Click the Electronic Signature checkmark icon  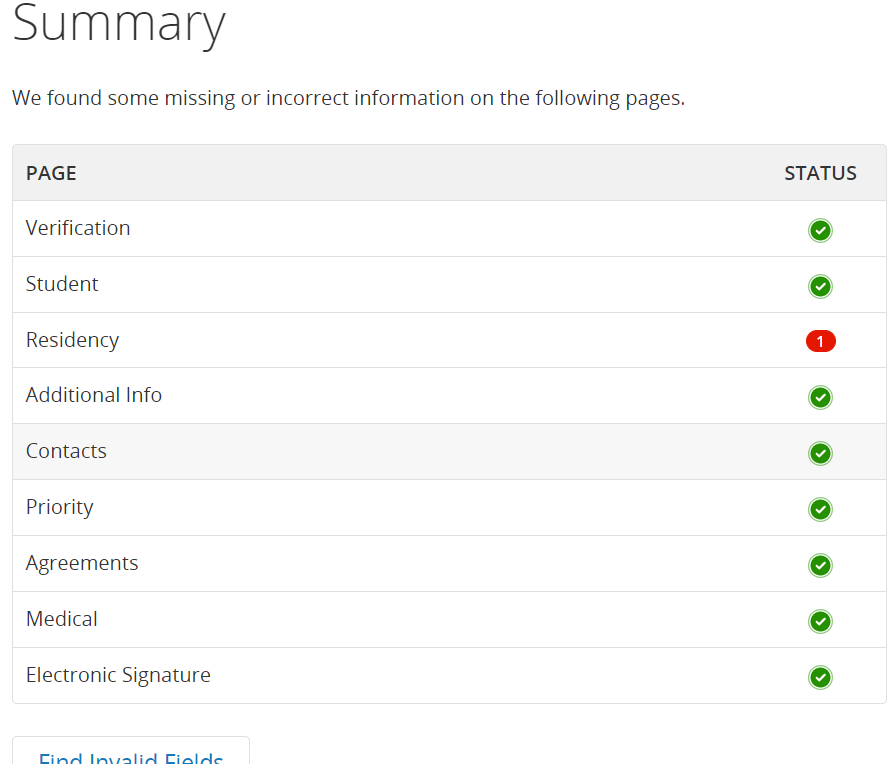tap(820, 678)
